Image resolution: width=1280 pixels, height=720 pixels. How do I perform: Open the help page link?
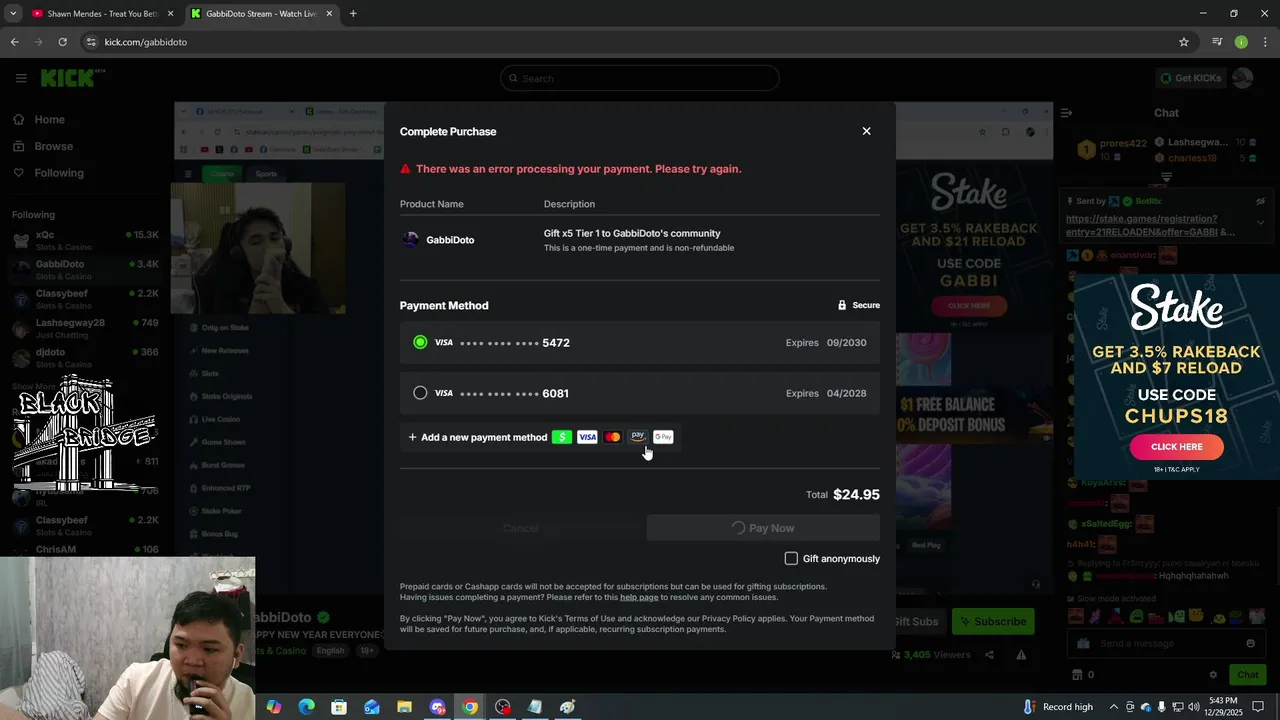(x=639, y=597)
